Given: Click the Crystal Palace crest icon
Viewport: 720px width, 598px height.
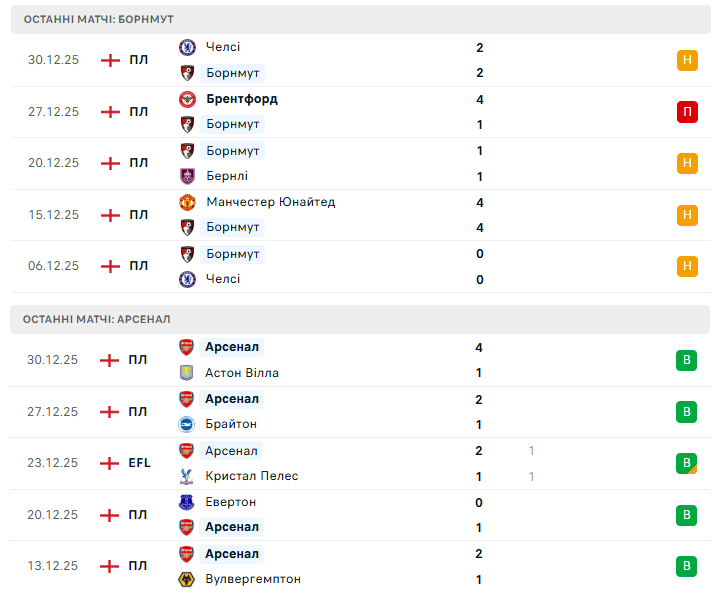Looking at the screenshot, I should click(x=187, y=476).
